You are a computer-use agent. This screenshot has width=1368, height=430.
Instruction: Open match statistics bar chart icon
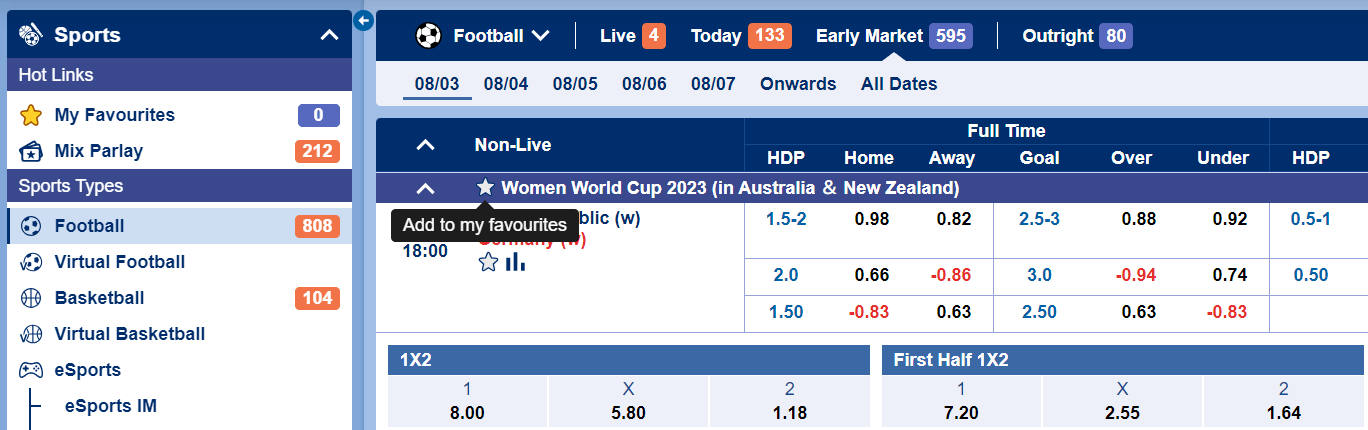[x=515, y=262]
